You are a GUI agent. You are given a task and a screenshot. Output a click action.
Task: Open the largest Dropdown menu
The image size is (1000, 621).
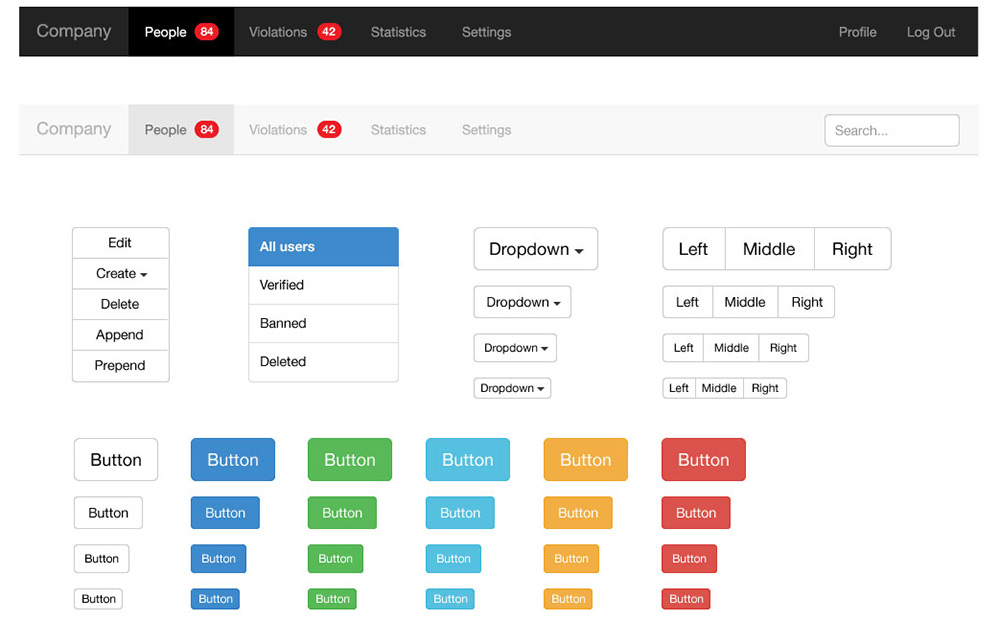click(535, 248)
